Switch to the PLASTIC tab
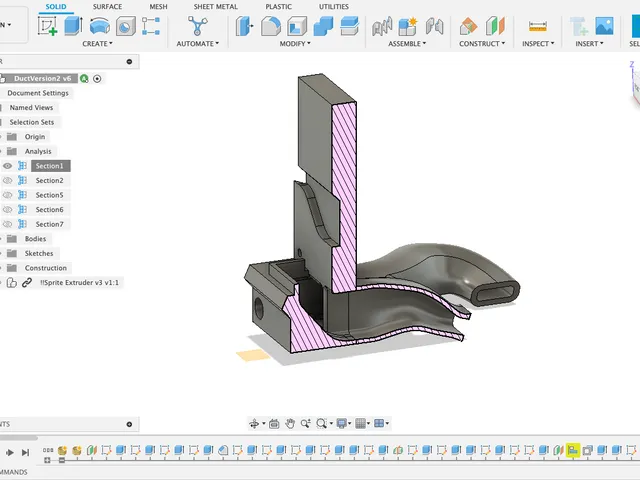 278,7
